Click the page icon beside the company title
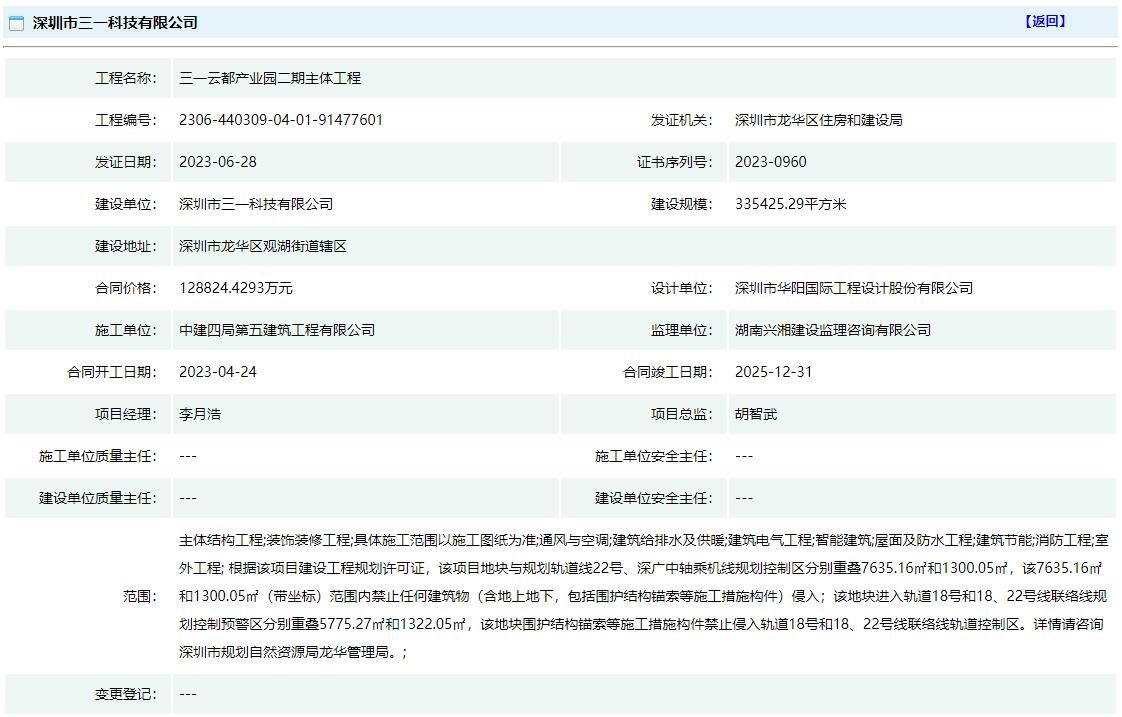 coord(17,23)
